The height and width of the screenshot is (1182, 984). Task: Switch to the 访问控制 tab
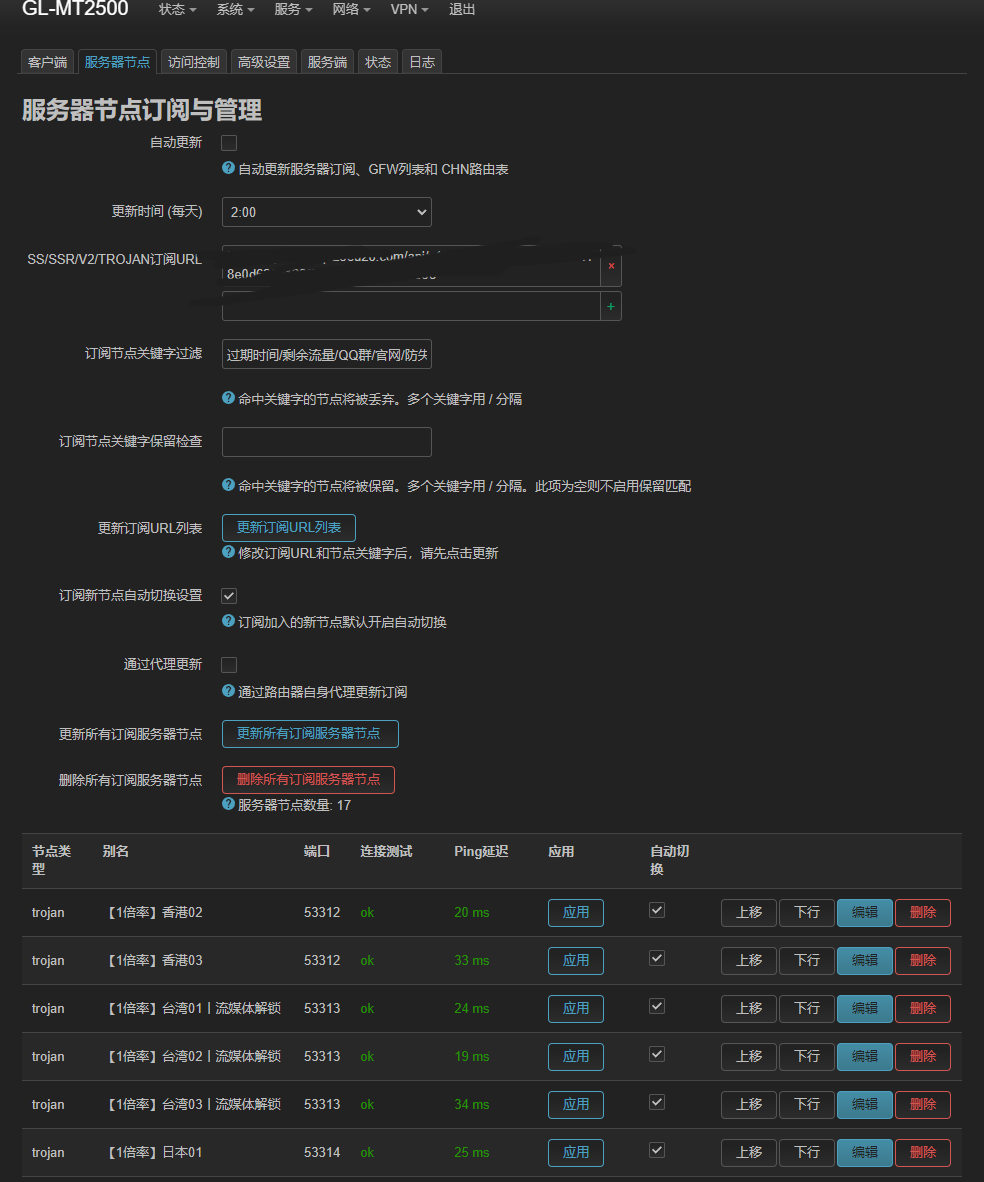click(193, 62)
